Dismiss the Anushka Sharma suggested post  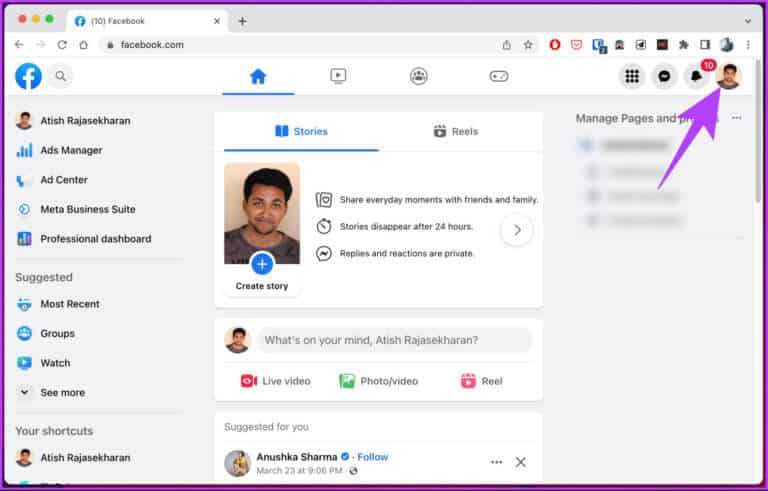(521, 462)
